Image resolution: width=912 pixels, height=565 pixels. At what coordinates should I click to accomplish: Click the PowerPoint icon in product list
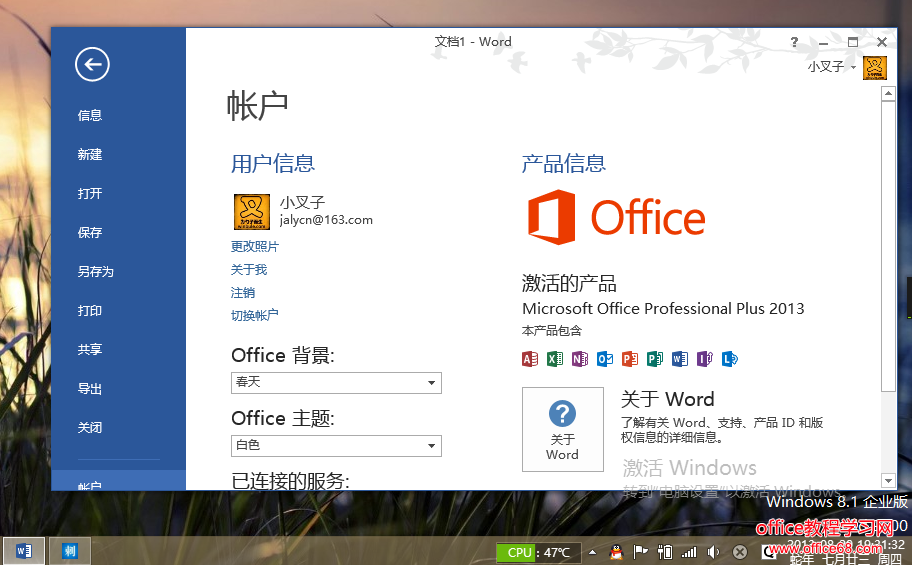click(630, 358)
